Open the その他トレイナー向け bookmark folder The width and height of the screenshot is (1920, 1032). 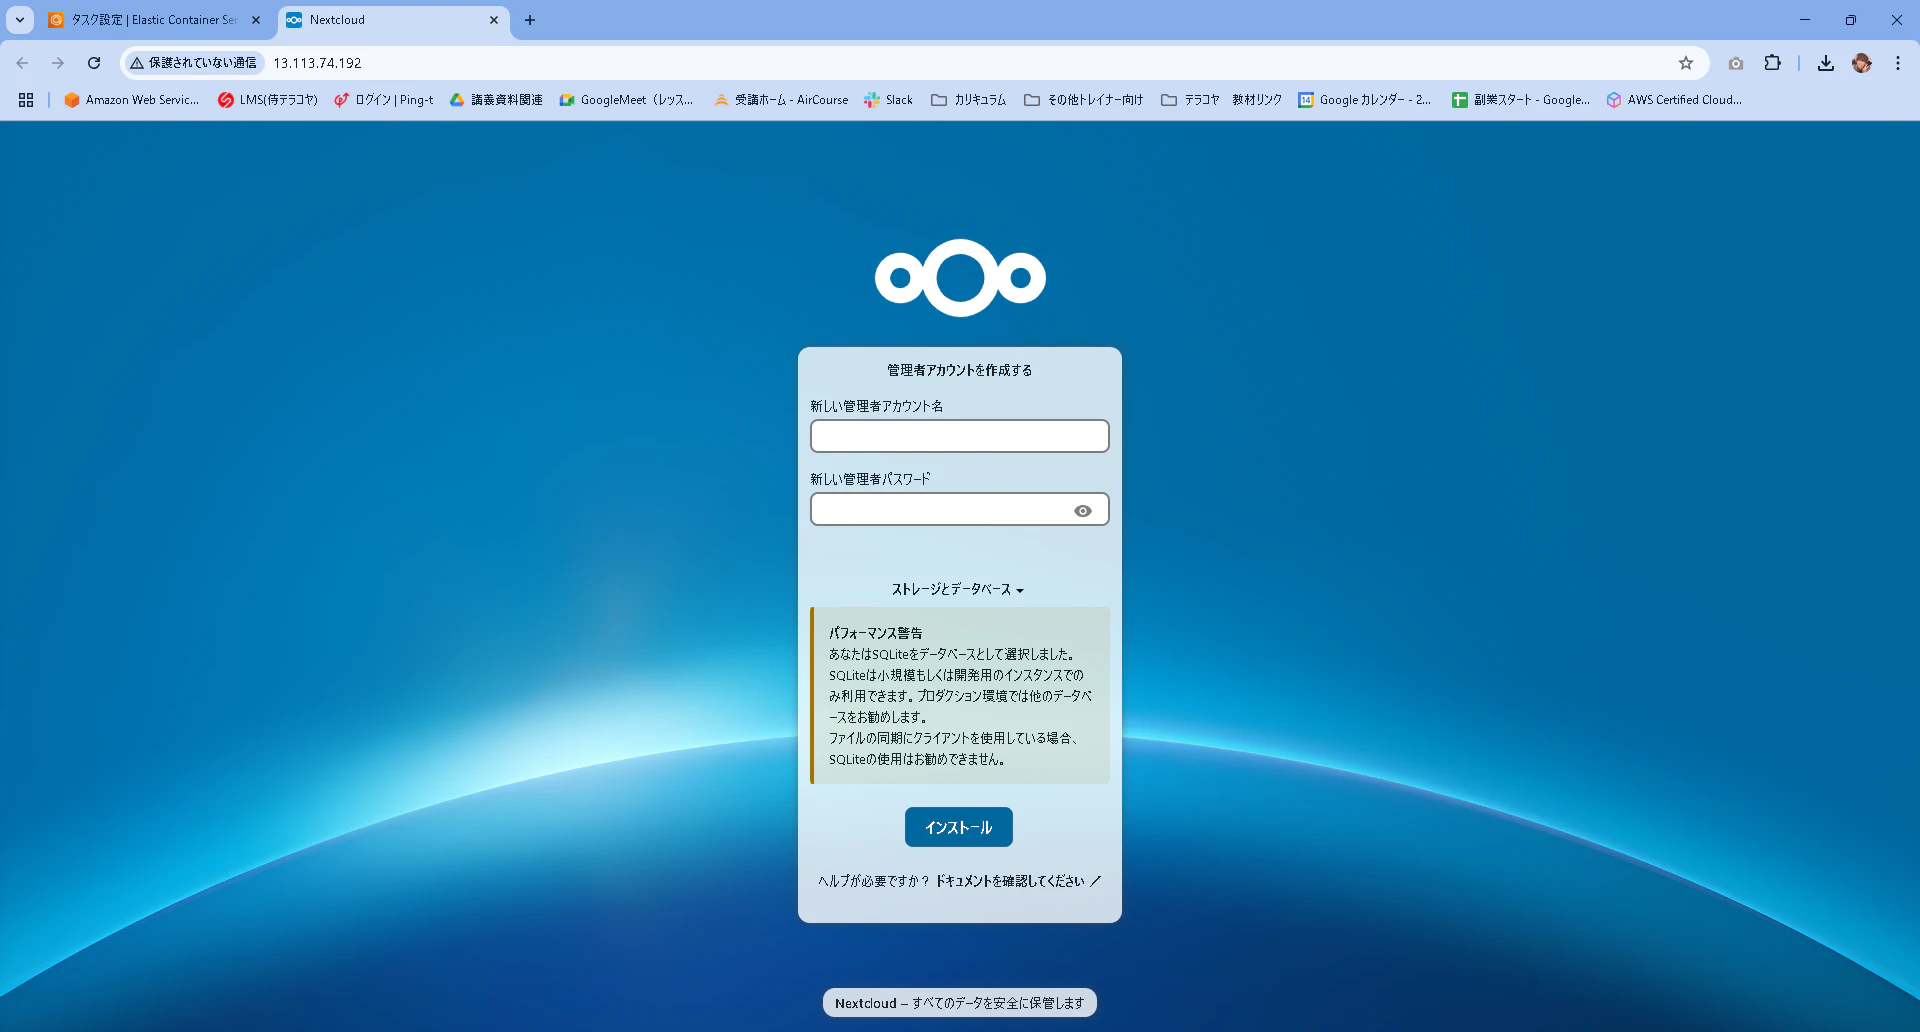(1084, 100)
